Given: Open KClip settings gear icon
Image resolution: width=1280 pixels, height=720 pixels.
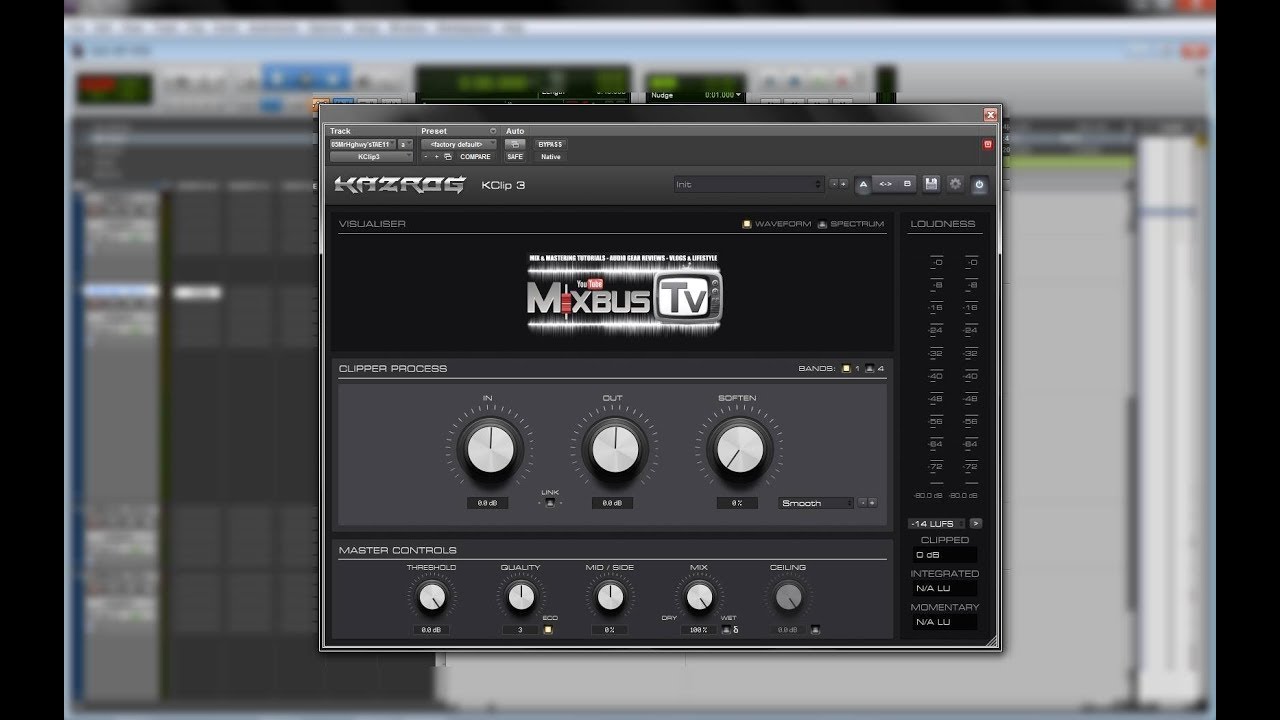Looking at the screenshot, I should pyautogui.click(x=955, y=184).
